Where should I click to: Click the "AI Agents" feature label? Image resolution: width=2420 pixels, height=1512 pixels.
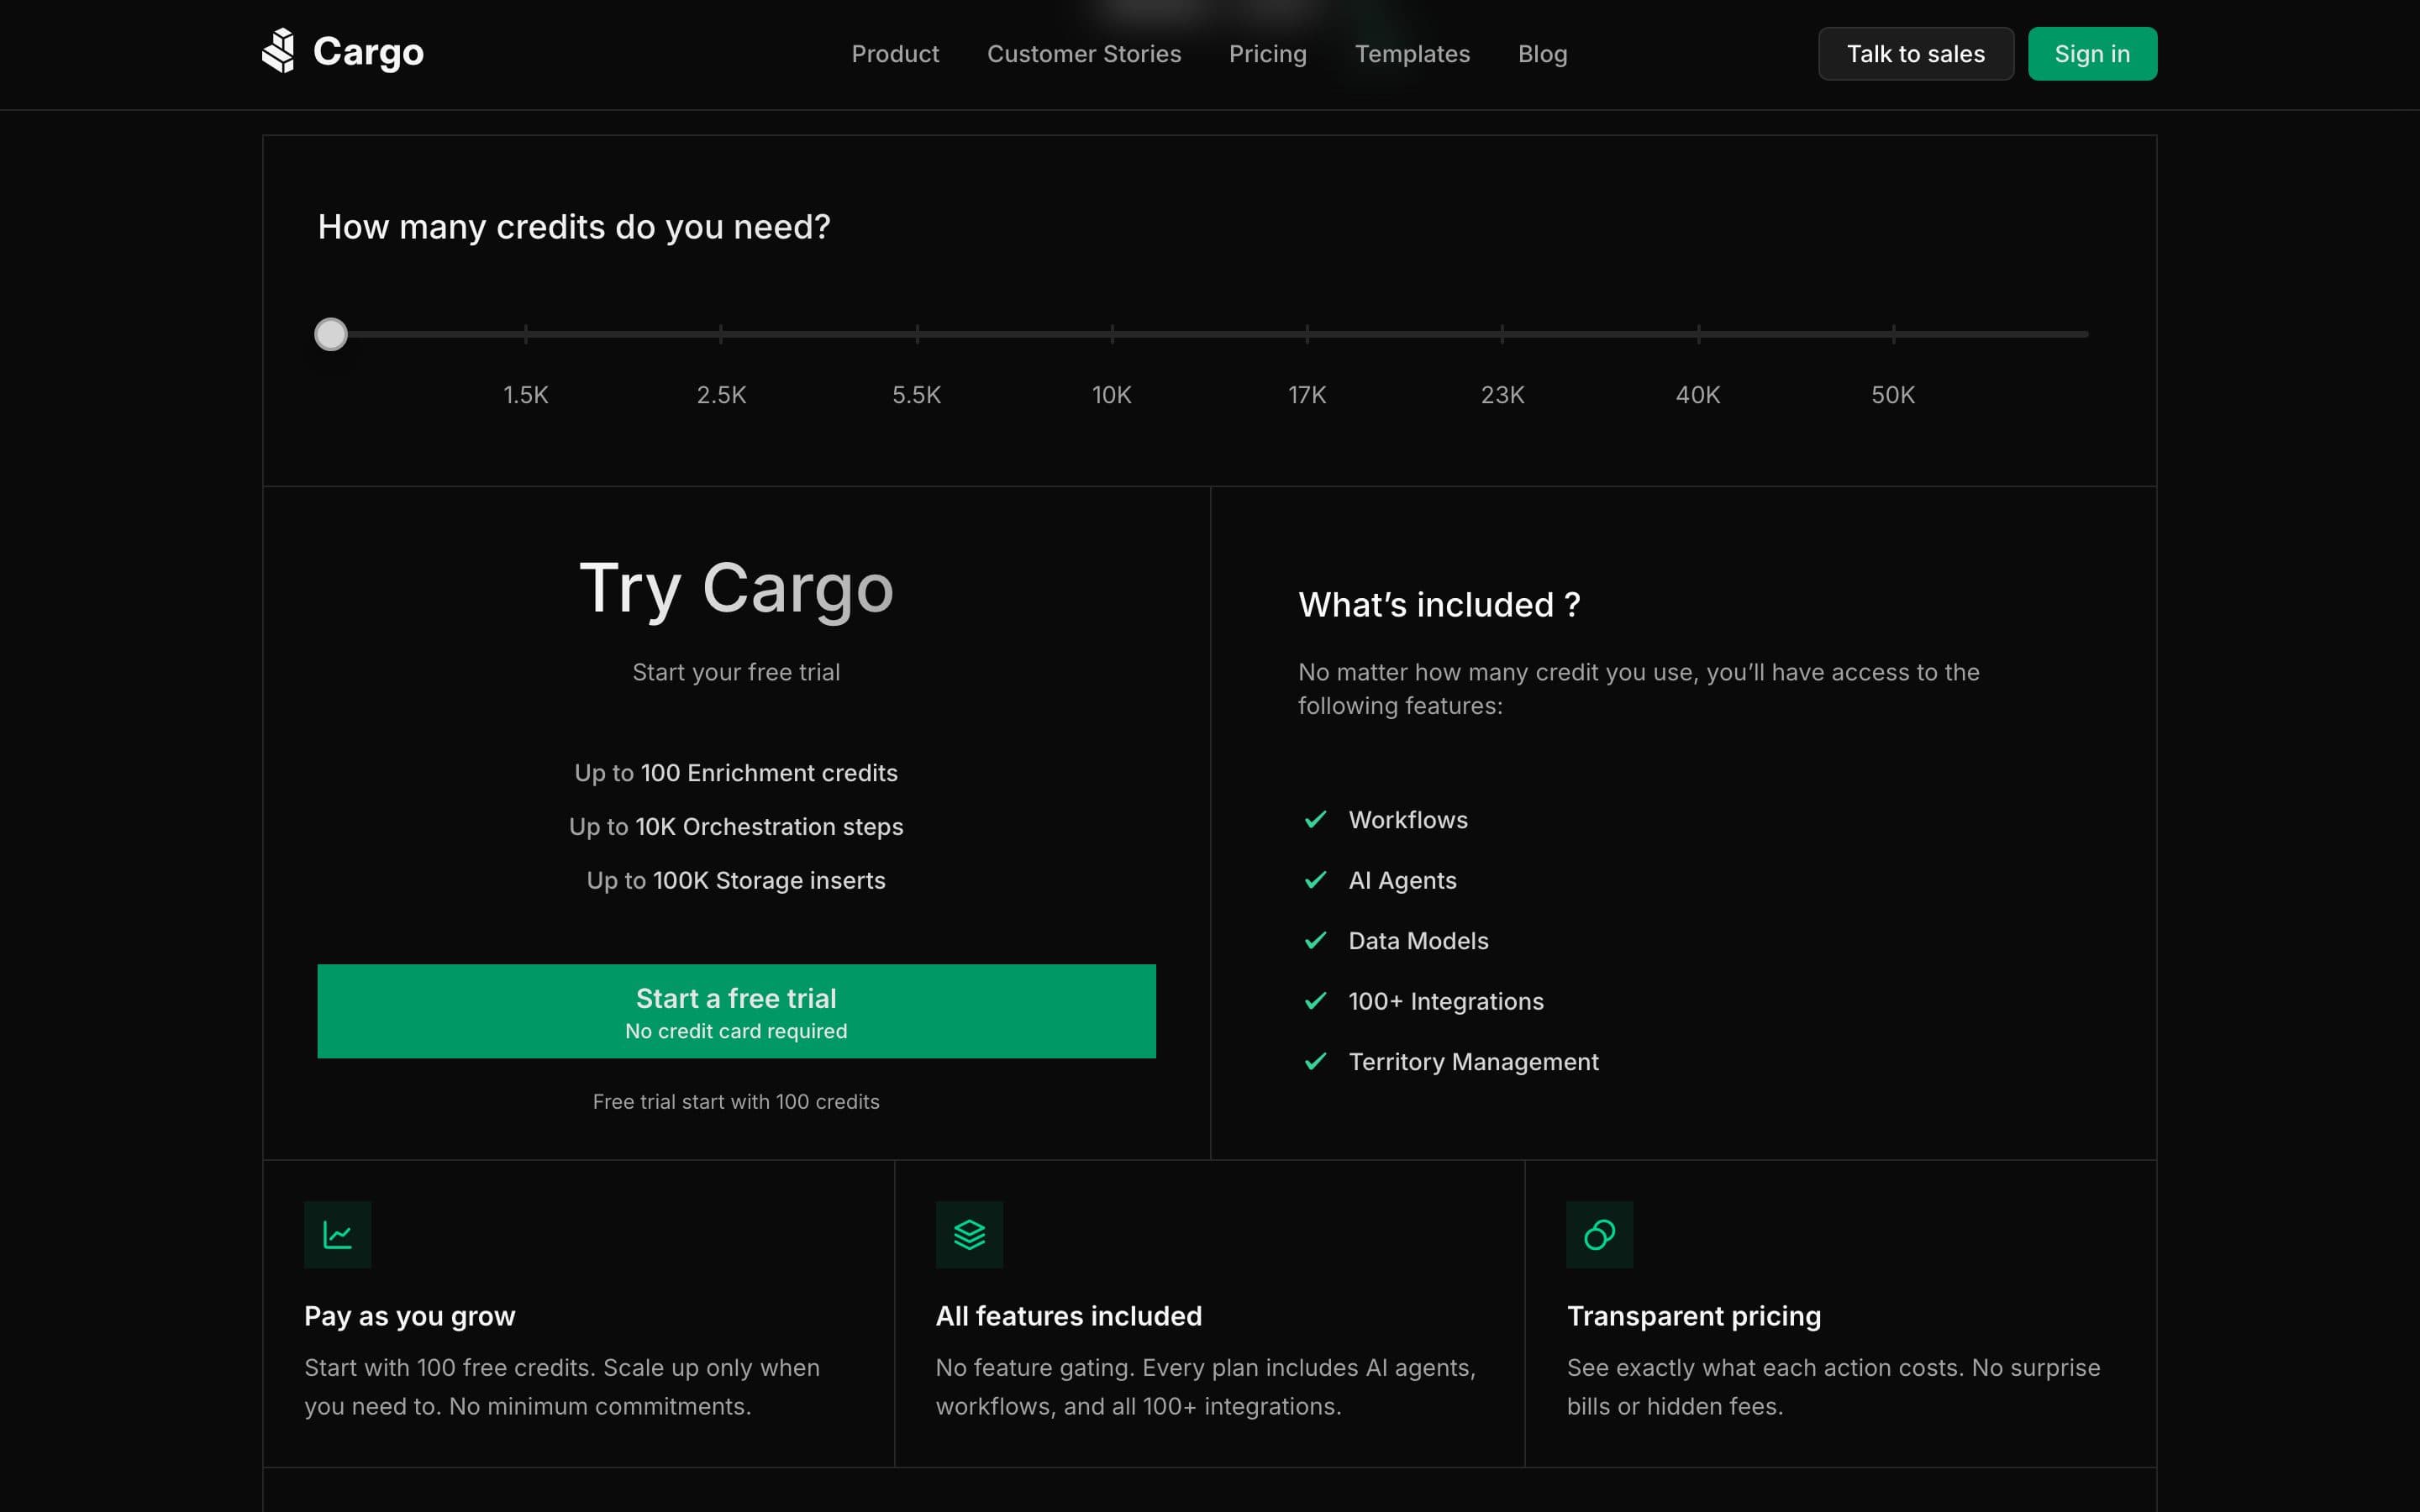[x=1402, y=881]
